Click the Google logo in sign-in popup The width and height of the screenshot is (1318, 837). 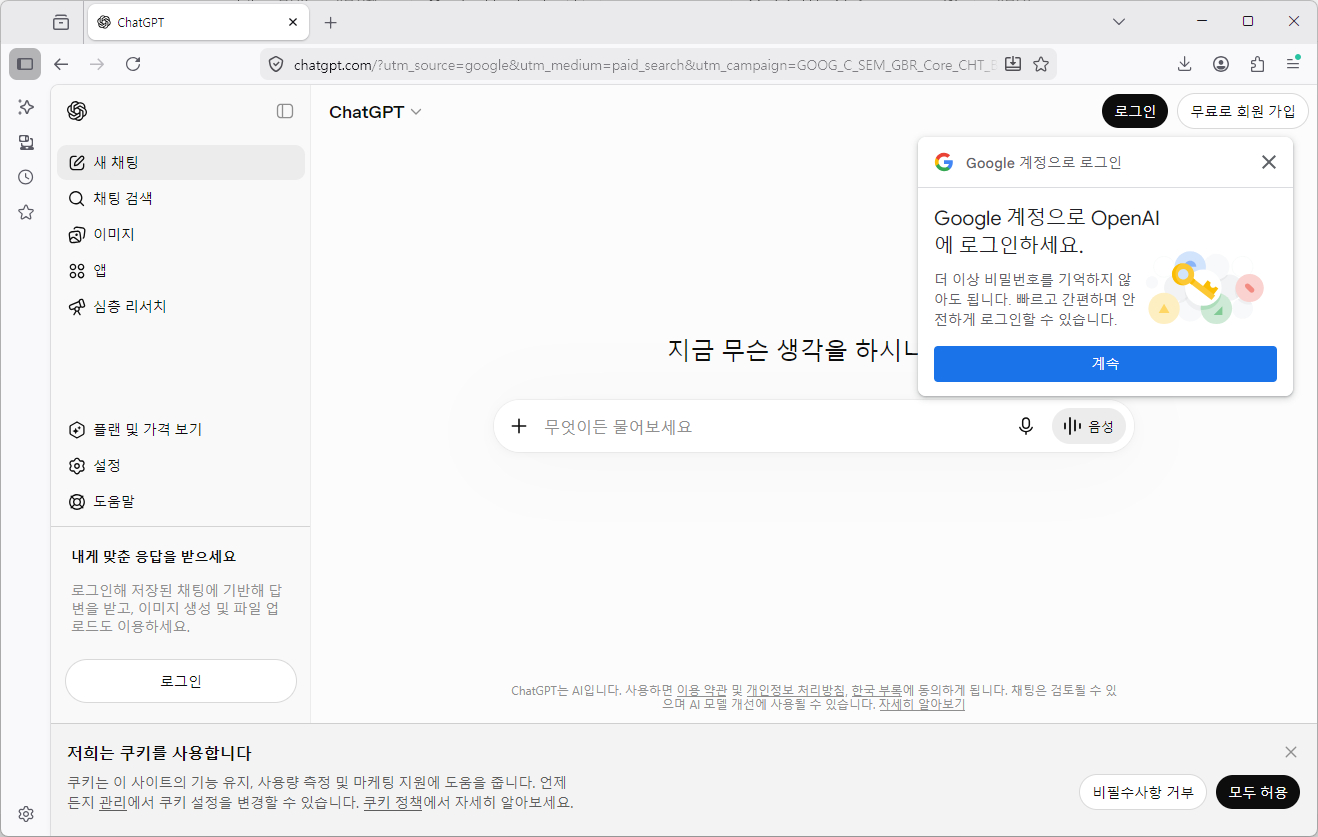pos(943,162)
